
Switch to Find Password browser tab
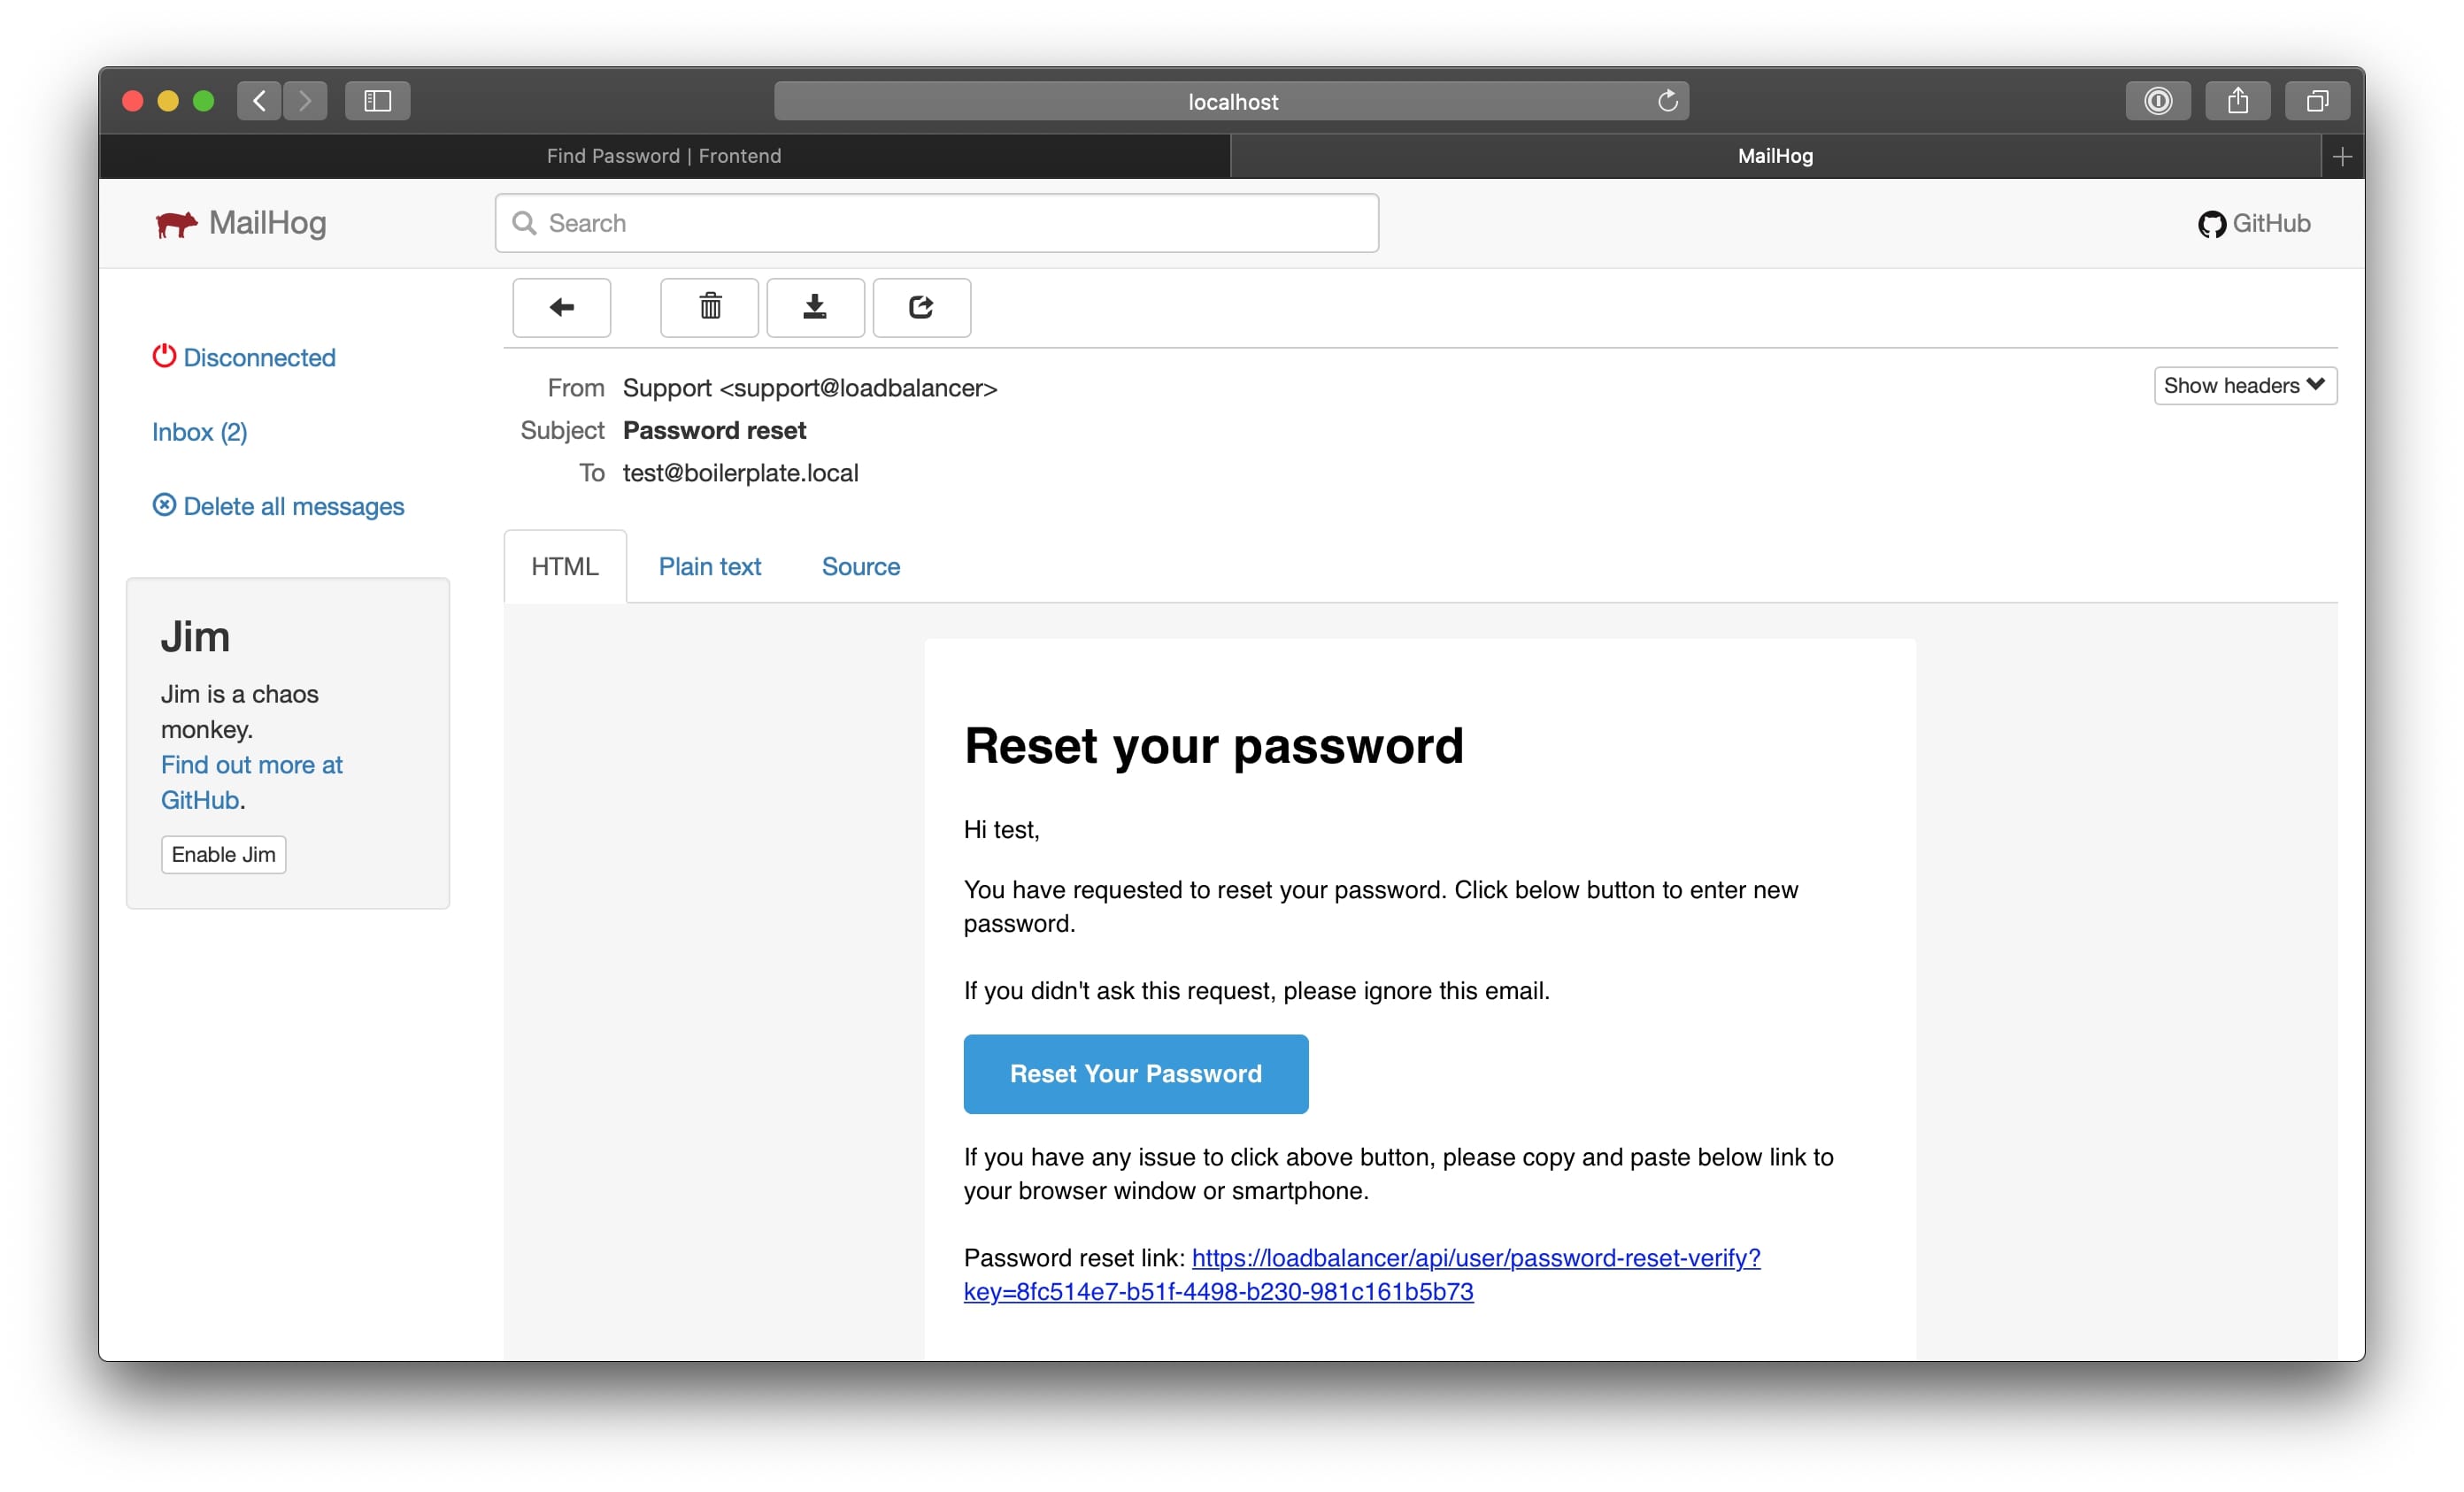[664, 156]
